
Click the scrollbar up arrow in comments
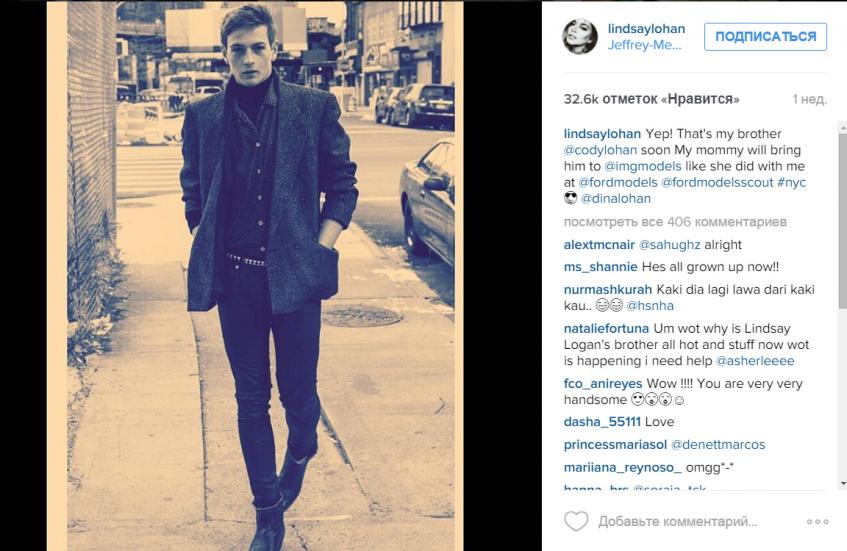coord(842,126)
